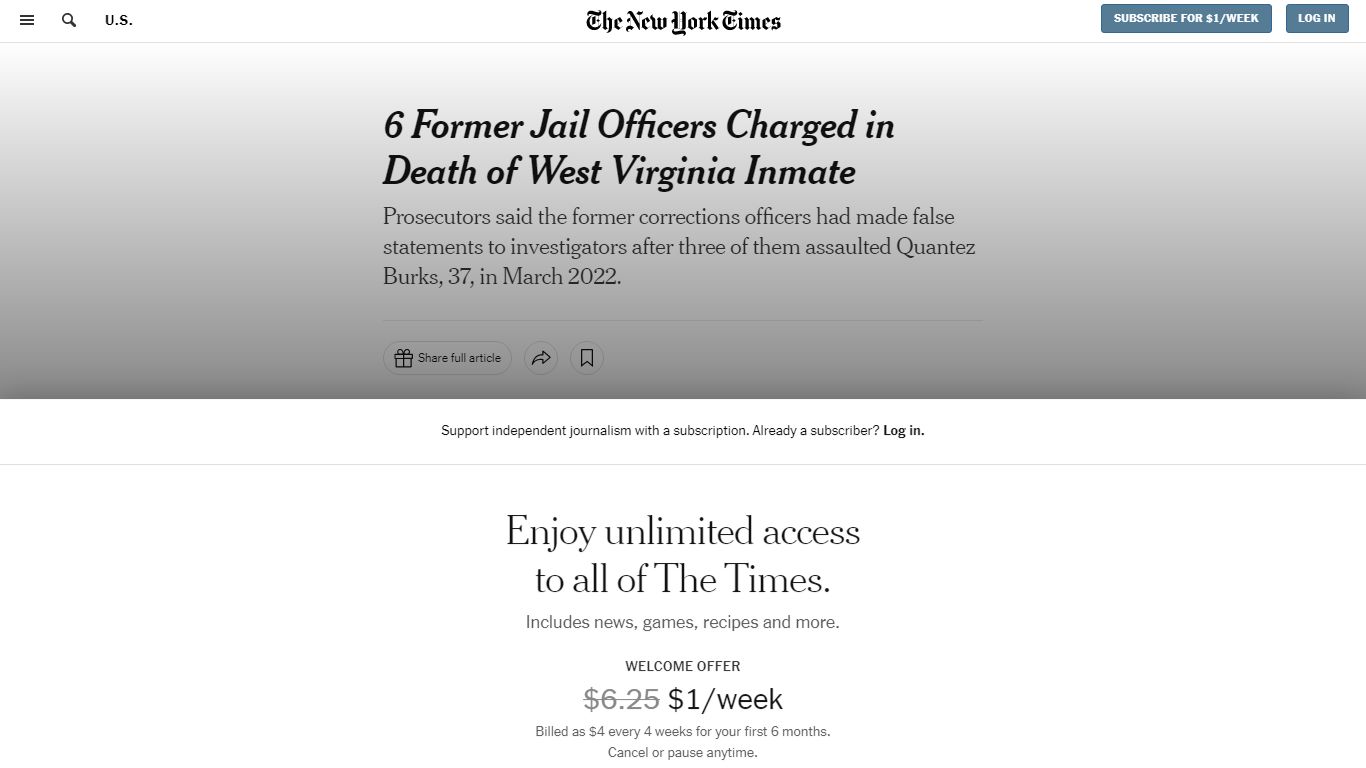Click 'Includes news, games, recipes and more'
1366x768 pixels.
coord(683,622)
